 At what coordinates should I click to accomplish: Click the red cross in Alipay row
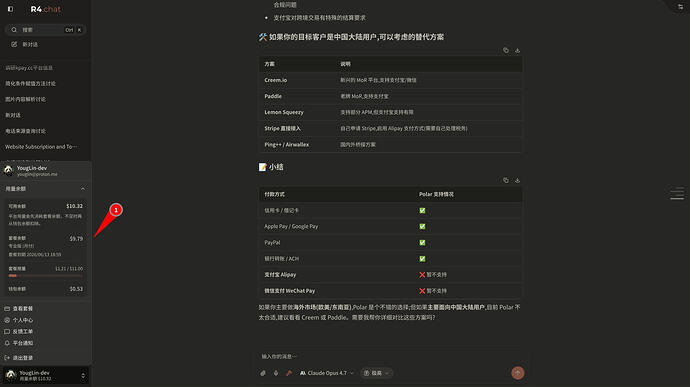(x=422, y=275)
